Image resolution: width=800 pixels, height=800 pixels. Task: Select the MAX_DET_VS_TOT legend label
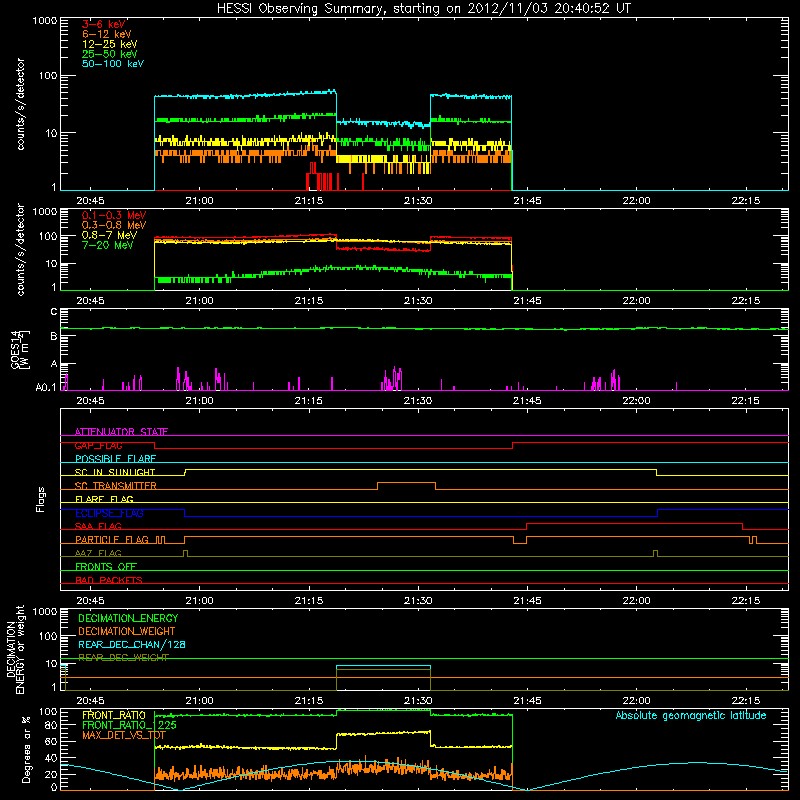[x=124, y=735]
